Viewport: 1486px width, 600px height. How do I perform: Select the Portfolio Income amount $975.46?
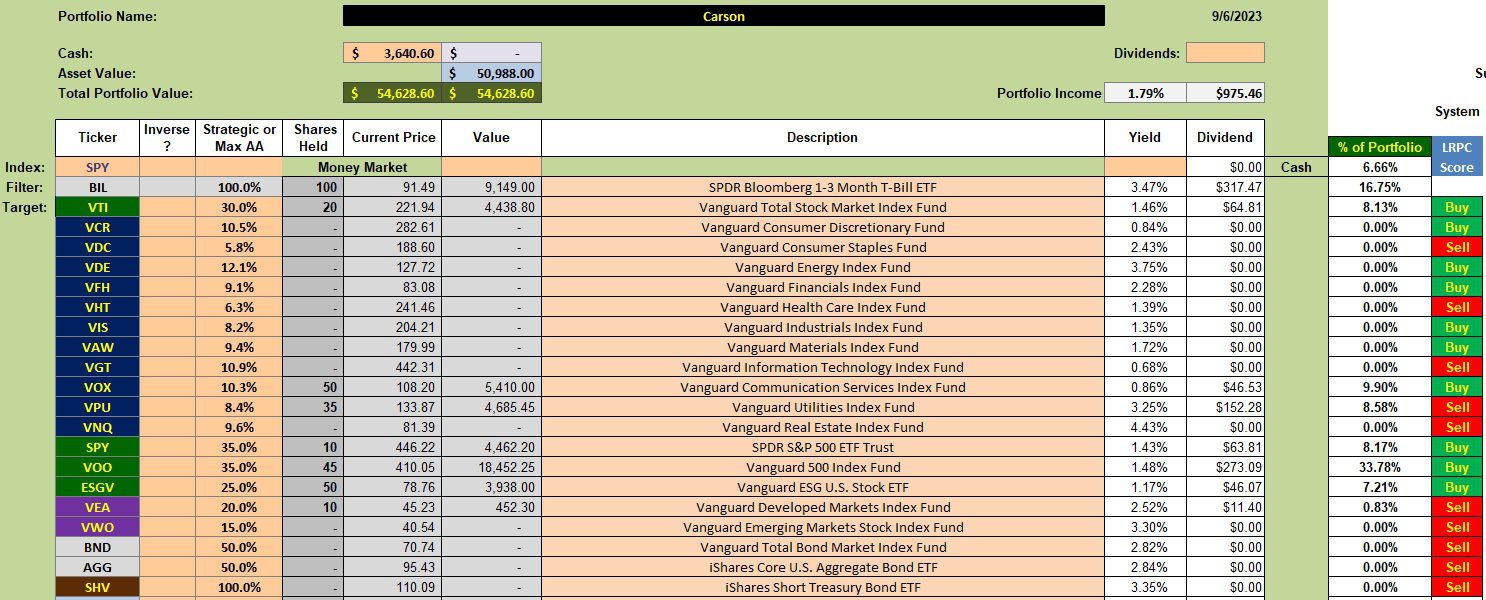(x=1225, y=93)
